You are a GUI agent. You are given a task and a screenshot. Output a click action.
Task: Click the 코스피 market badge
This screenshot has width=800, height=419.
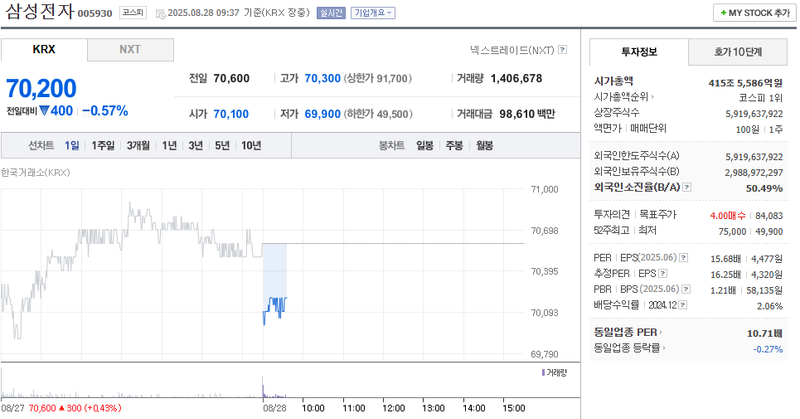tap(133, 13)
